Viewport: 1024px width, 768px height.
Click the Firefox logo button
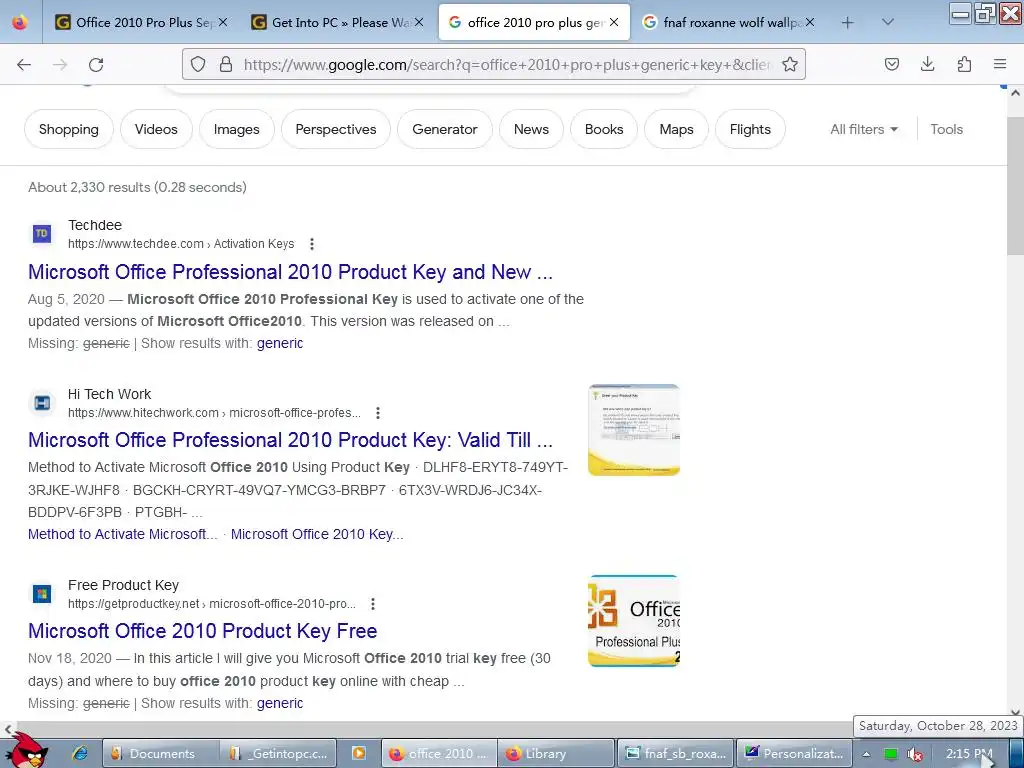[x=20, y=22]
